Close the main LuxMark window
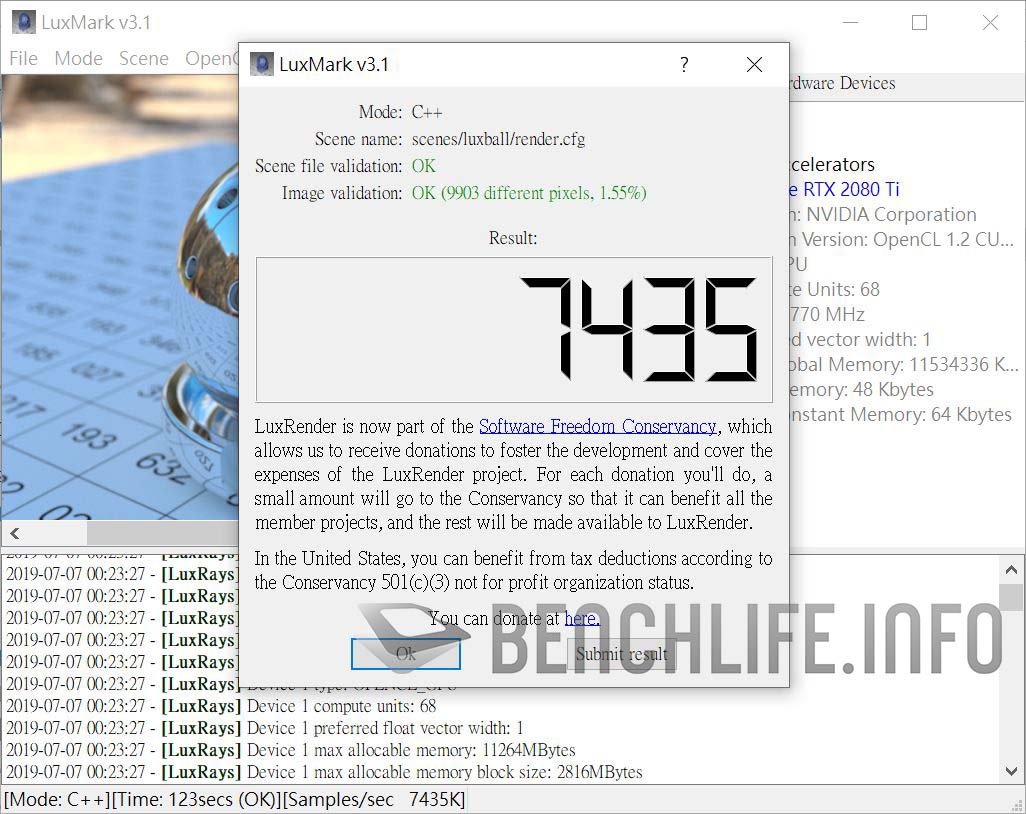The height and width of the screenshot is (814, 1026). 990,22
